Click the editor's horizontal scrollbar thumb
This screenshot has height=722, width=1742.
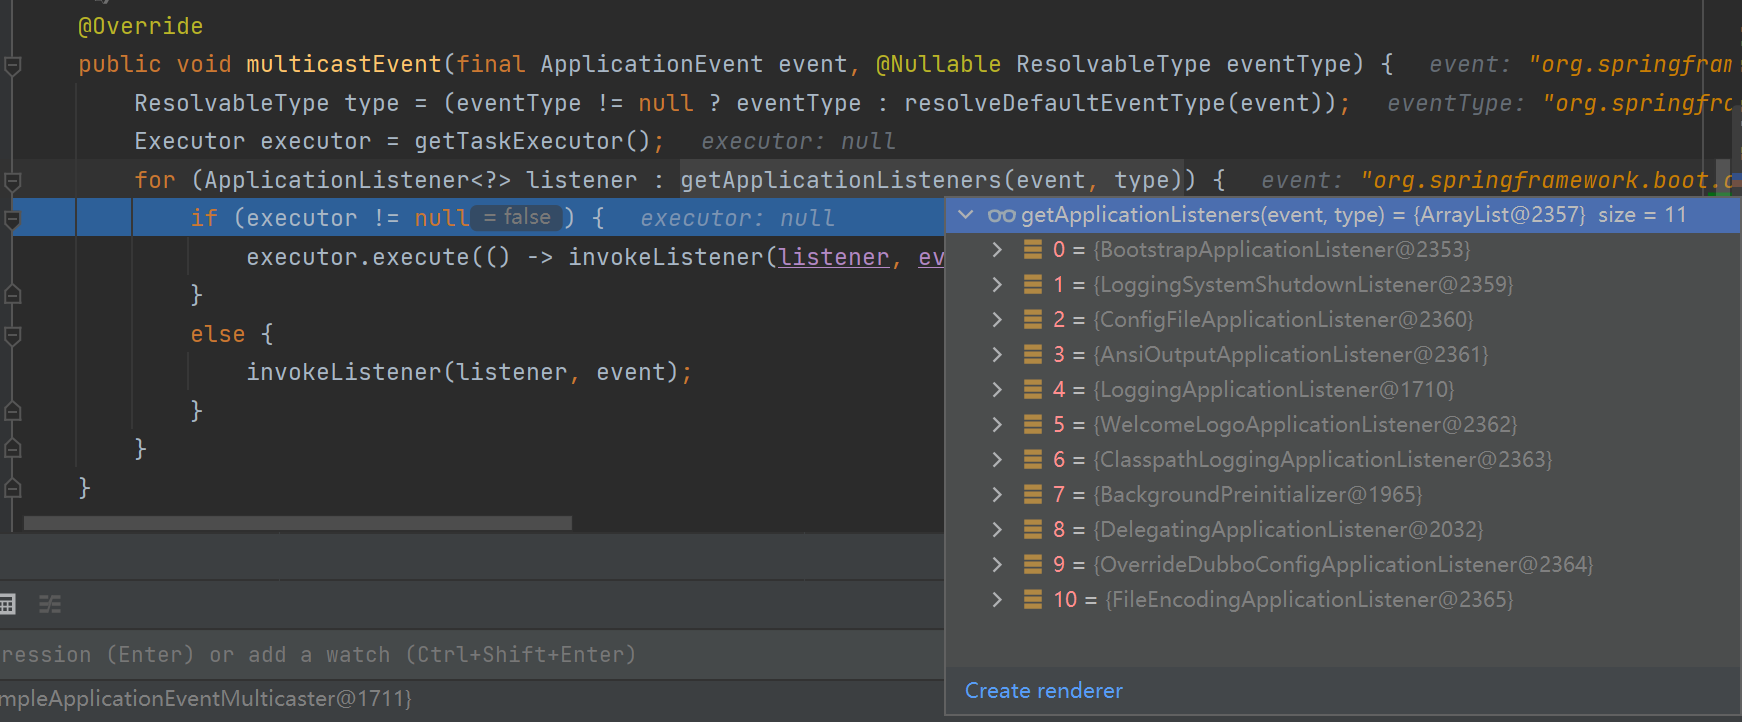(x=297, y=523)
